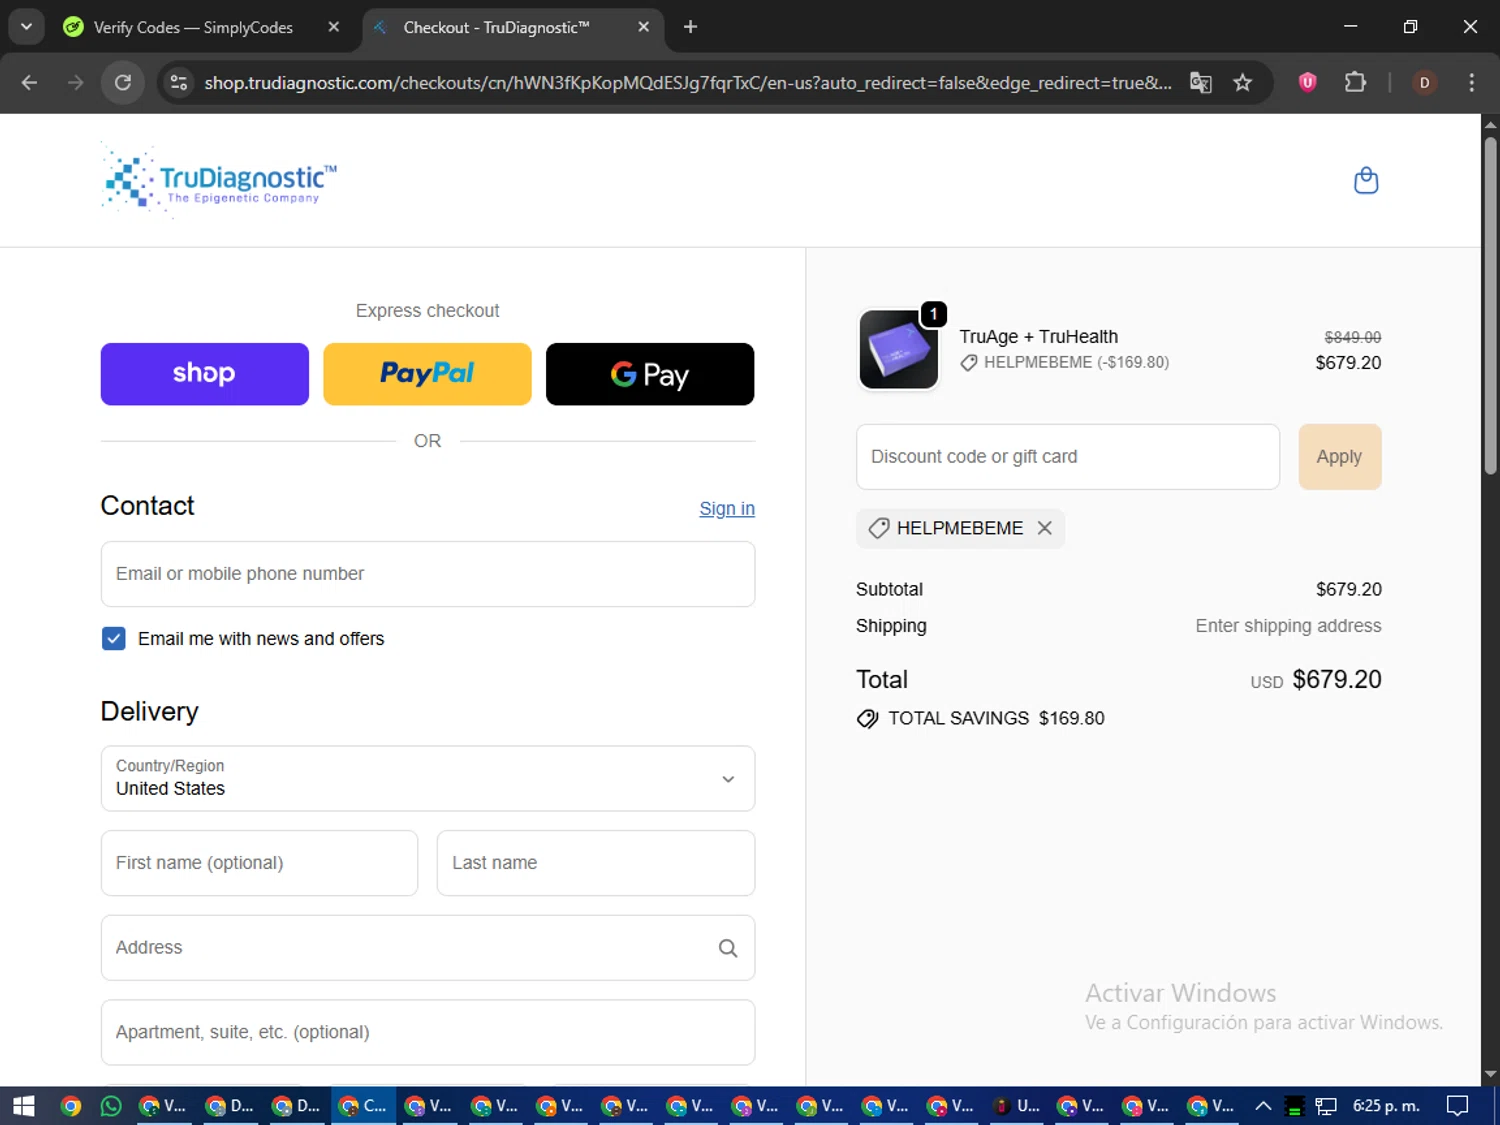Open the shopping cart bag icon
The width and height of the screenshot is (1500, 1125).
tap(1365, 181)
